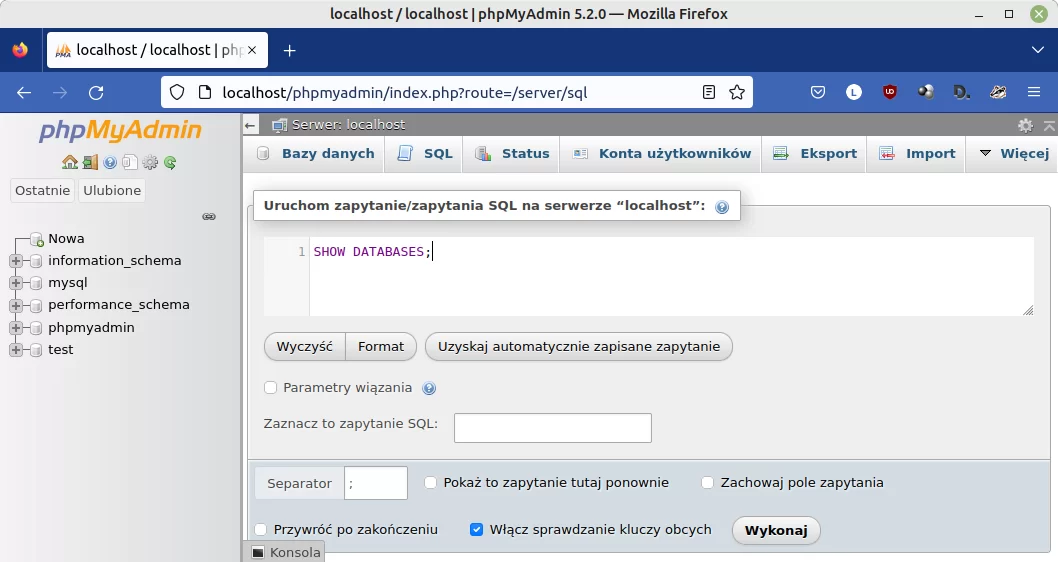Expand the mysql database node
The width and height of the screenshot is (1058, 562).
click(16, 283)
